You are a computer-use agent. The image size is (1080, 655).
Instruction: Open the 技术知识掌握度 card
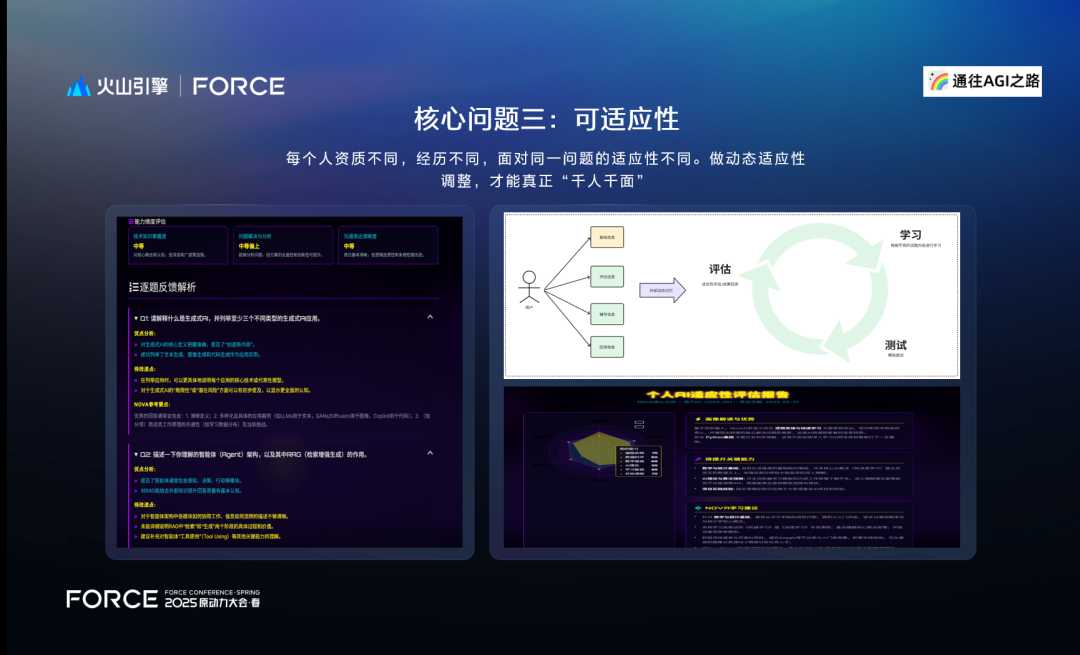click(178, 245)
